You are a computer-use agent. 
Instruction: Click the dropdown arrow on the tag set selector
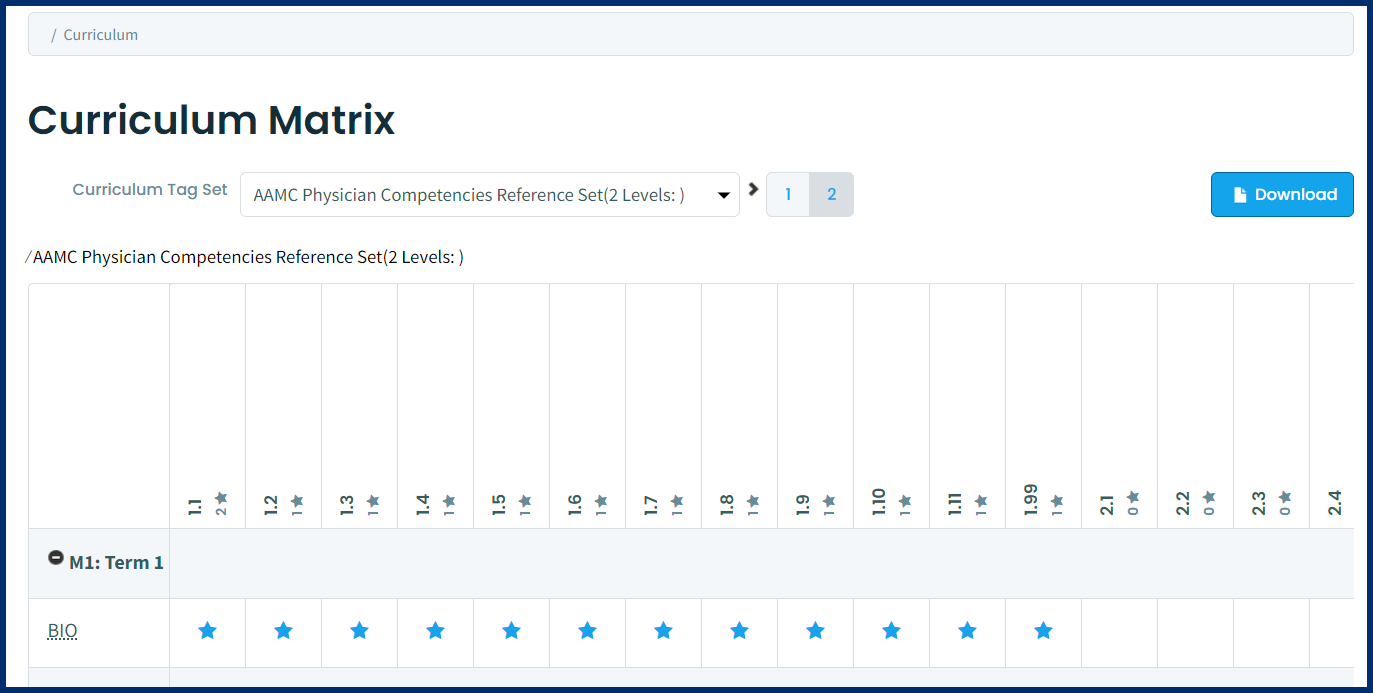(723, 194)
